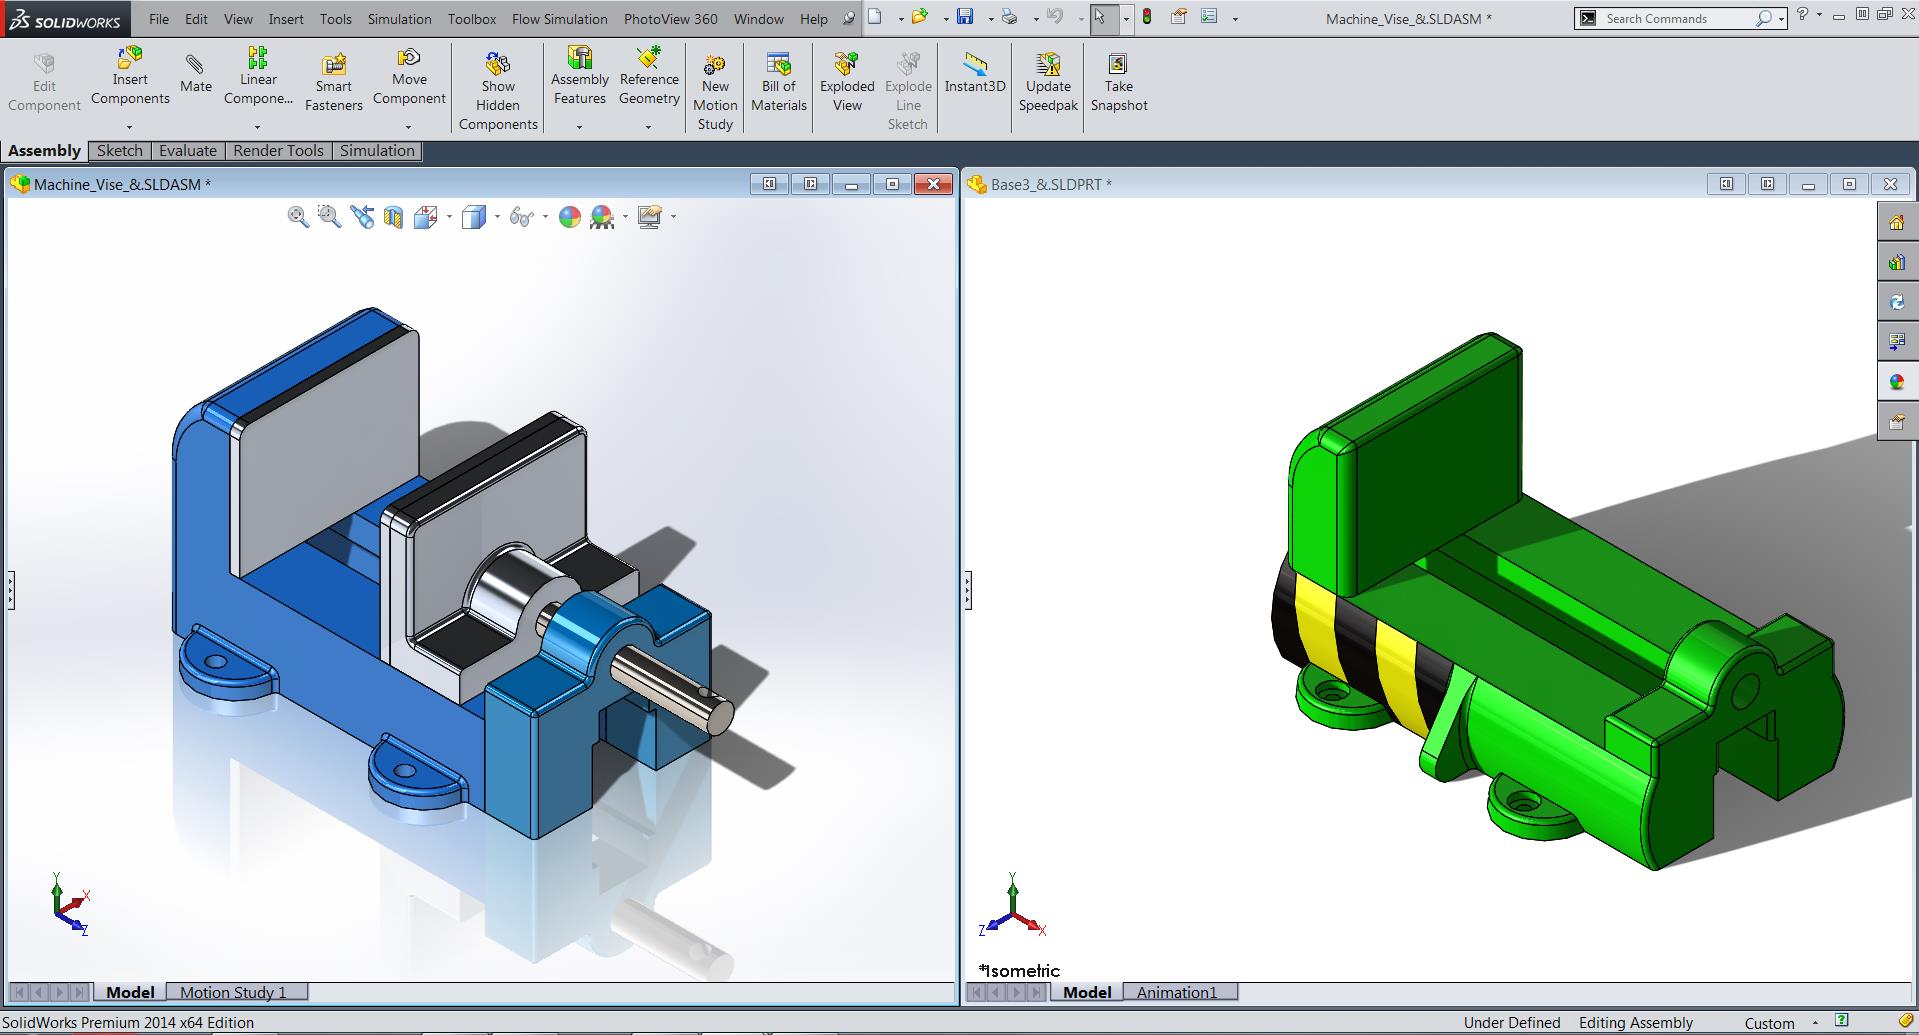
Task: Toggle Show Hidden Components
Action: point(498,91)
